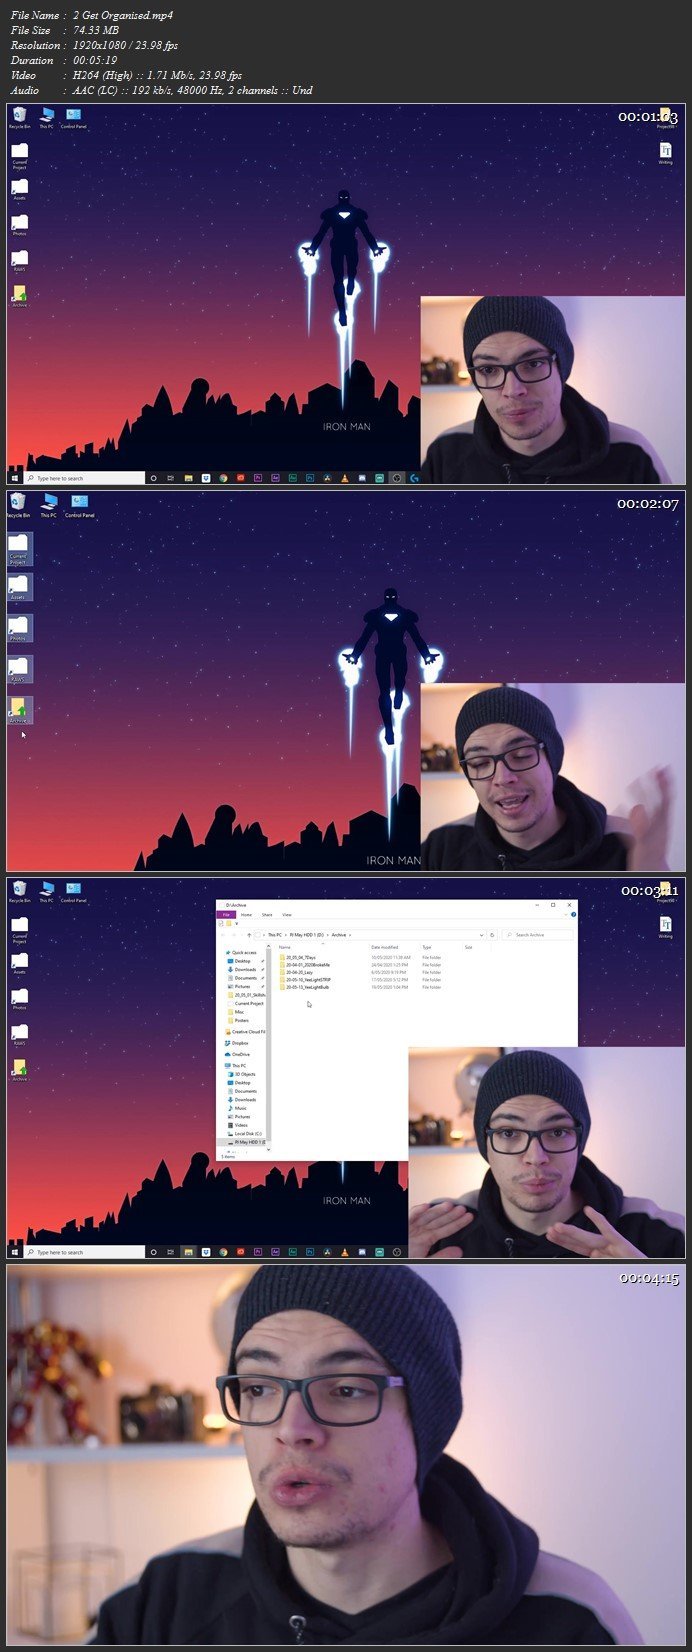Select Current Project folder in the 00:01:03 frame
Screen dimensions: 692x1652
coord(19,156)
